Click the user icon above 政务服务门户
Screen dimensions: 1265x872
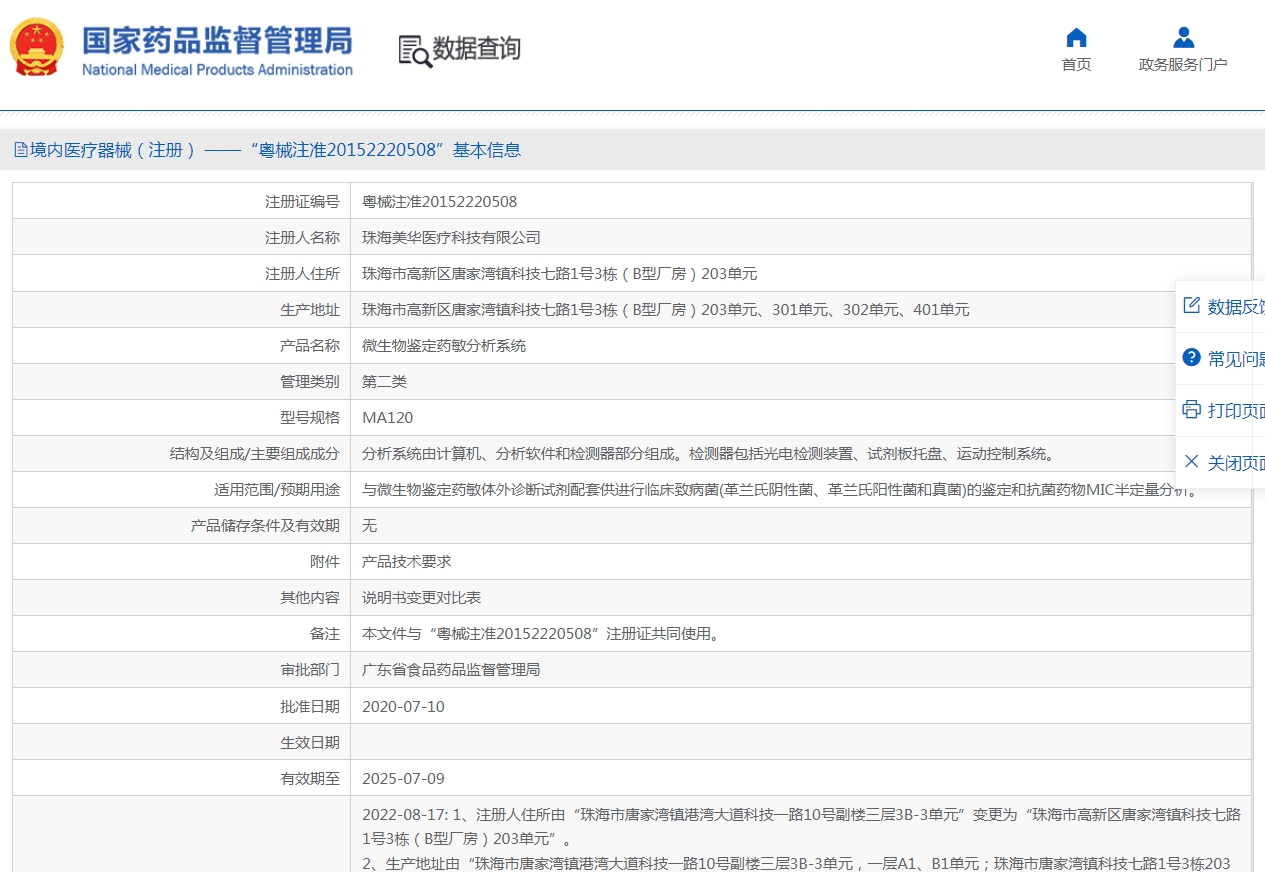click(x=1183, y=38)
